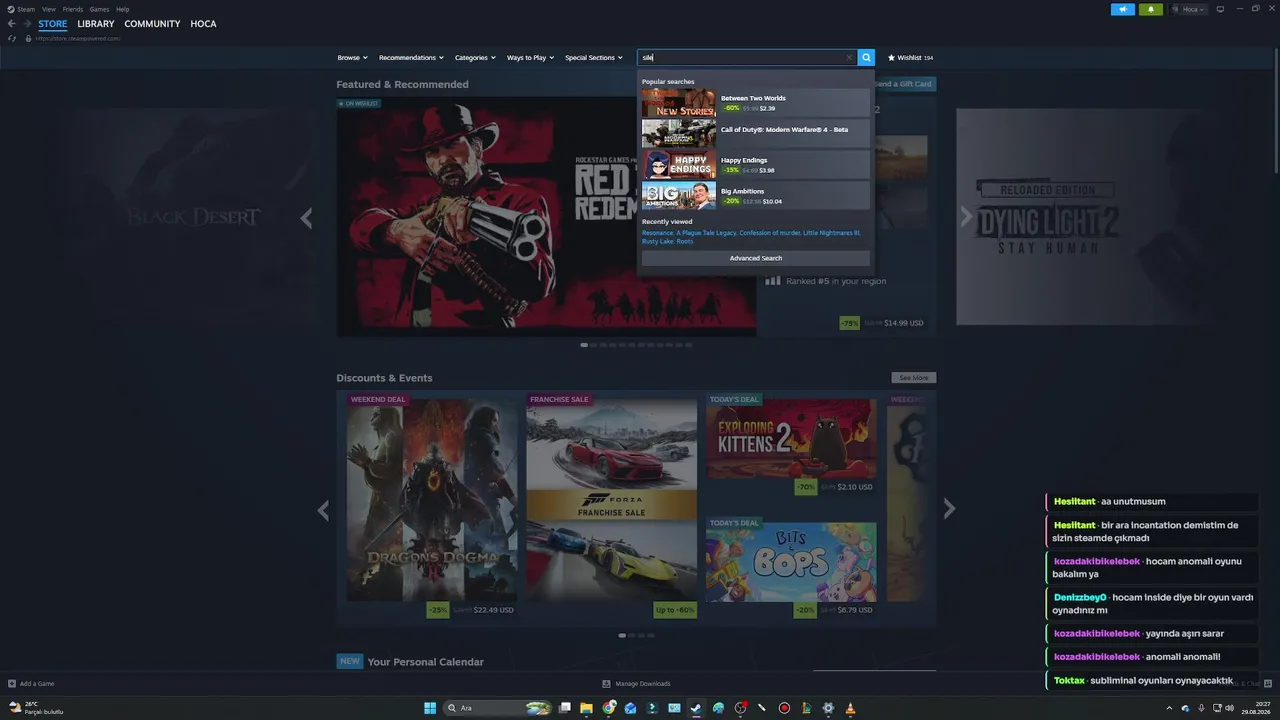The width and height of the screenshot is (1280, 720).
Task: Show hidden system tray icons
Action: coord(1169,708)
